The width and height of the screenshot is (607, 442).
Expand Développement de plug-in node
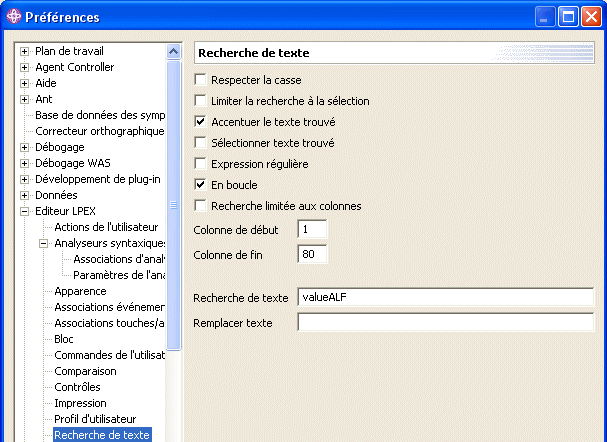[x=24, y=179]
